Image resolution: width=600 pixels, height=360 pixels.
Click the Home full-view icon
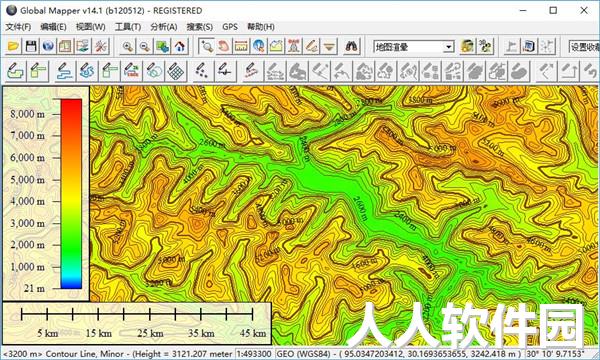(180, 47)
